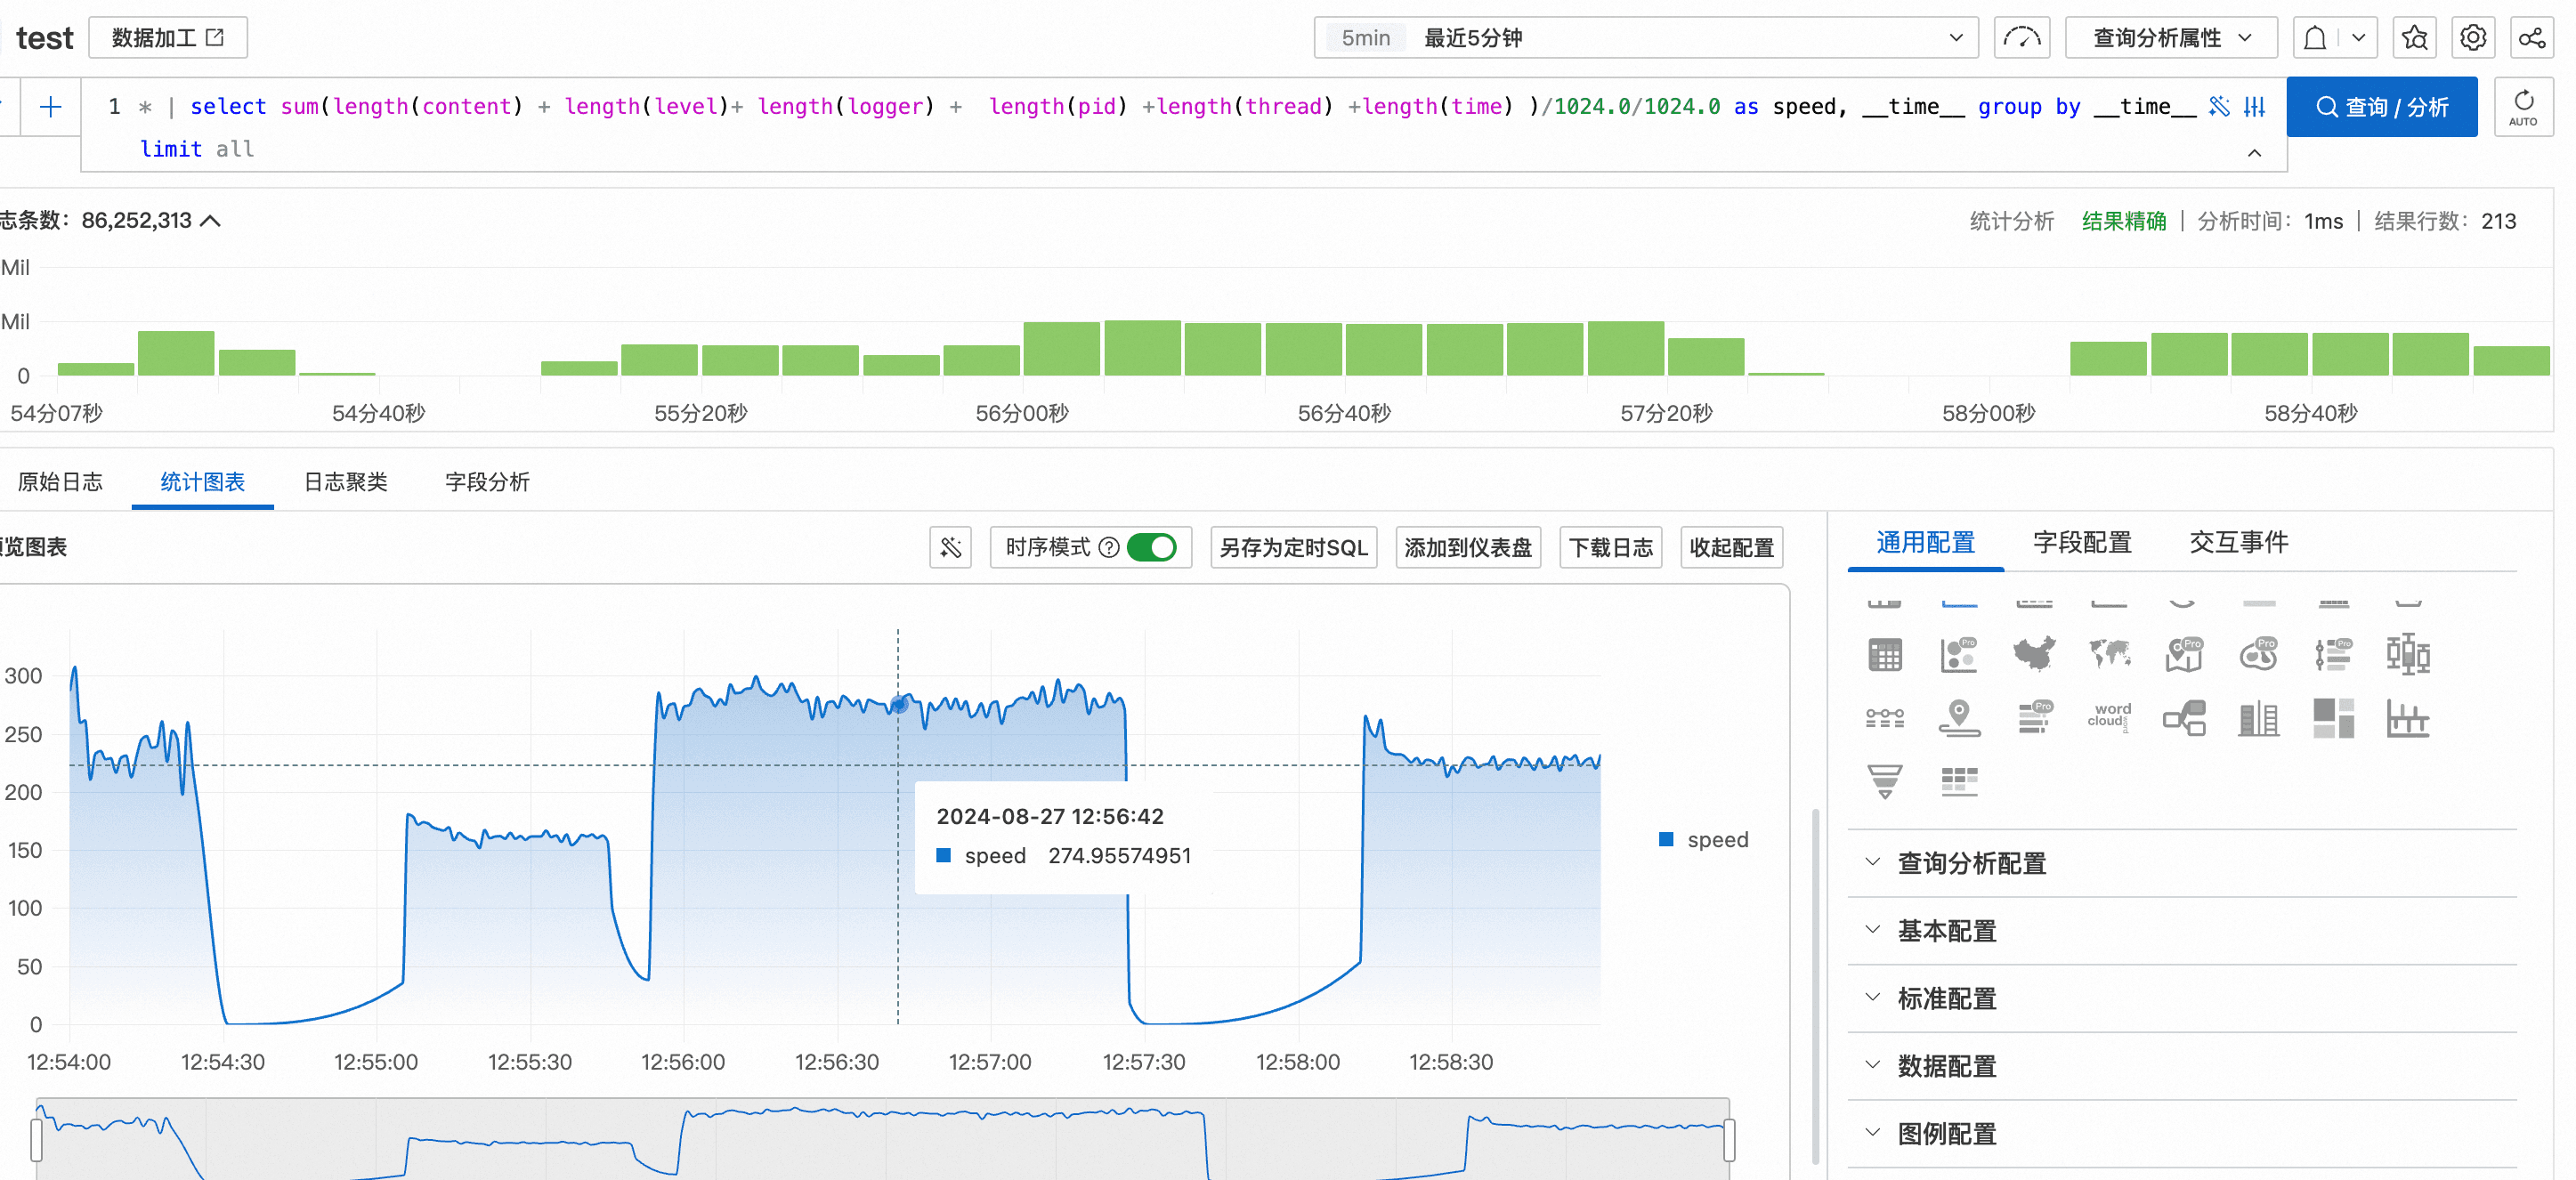Toggle the 时序模式 switch off
Screen dimensions: 2576x1180
point(1152,547)
